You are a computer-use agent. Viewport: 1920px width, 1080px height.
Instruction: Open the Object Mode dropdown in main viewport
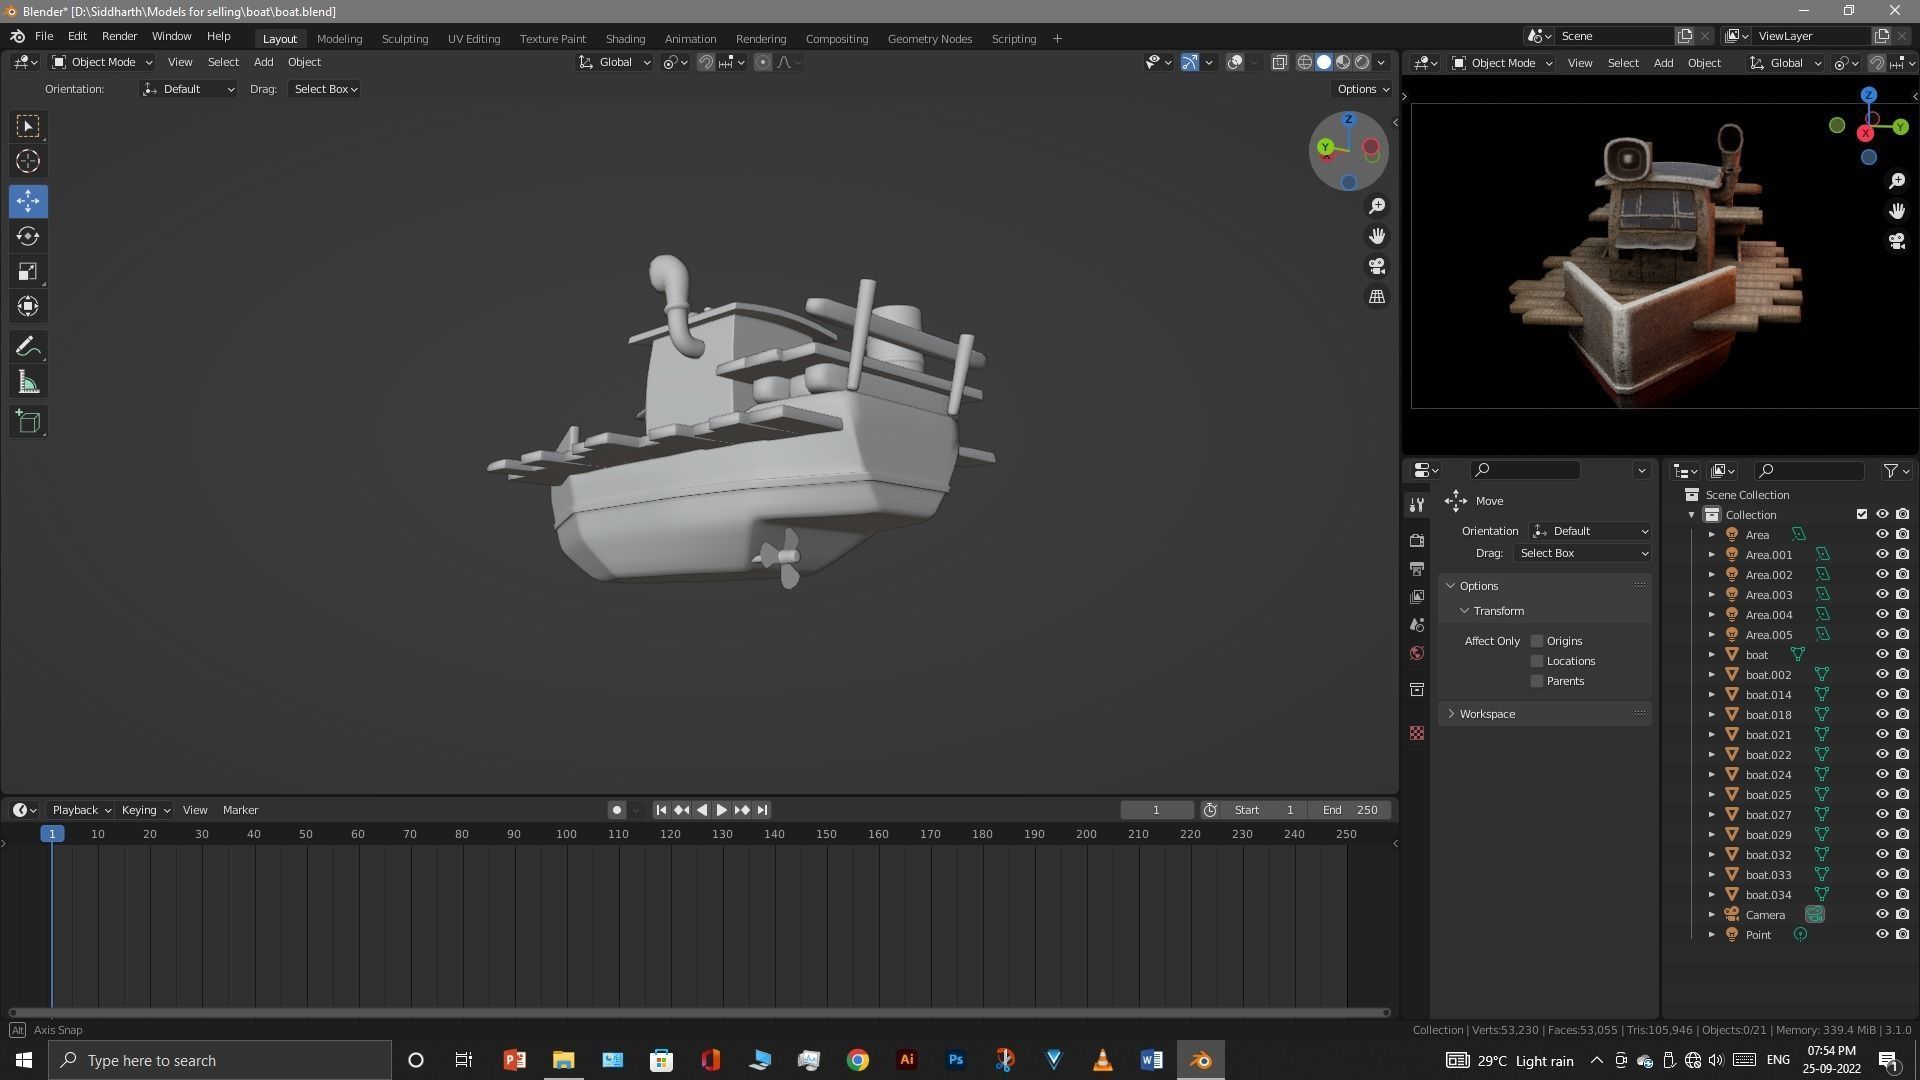101,62
